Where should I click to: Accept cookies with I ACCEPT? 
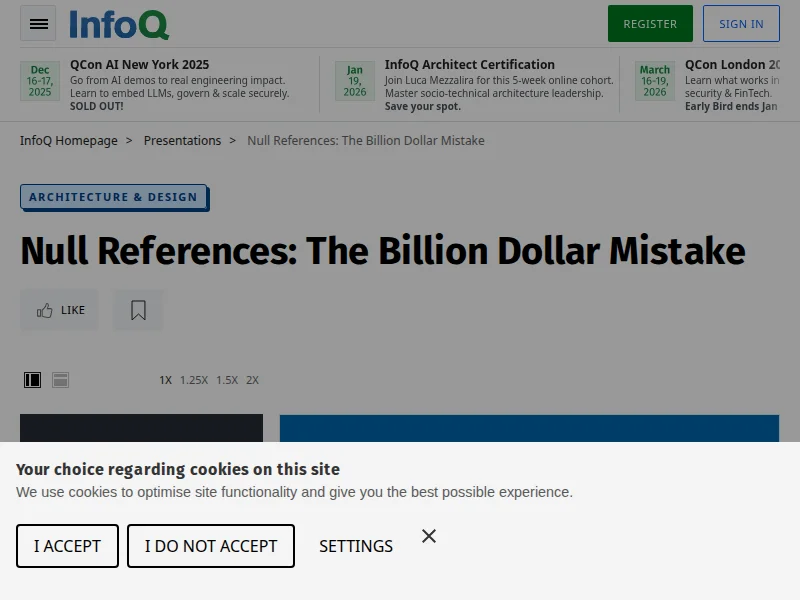(x=67, y=546)
